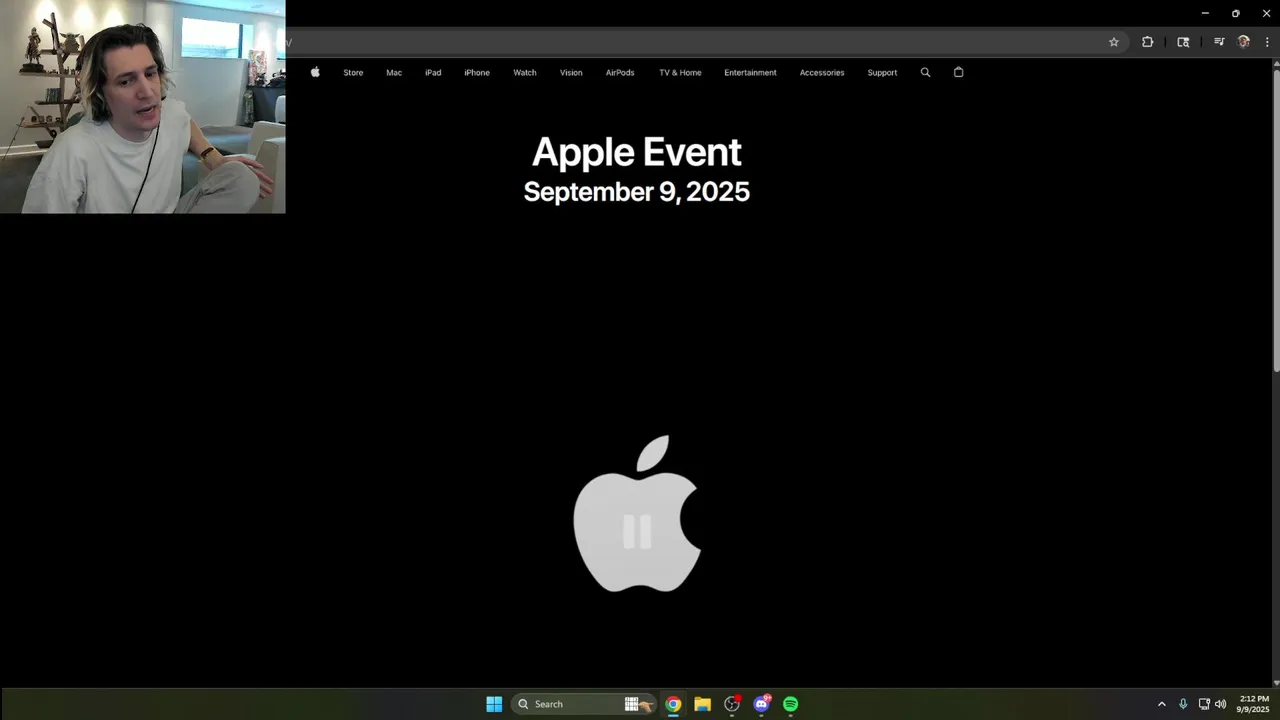Go to the TV & Home nav link
1280x720 pixels.
click(x=680, y=72)
